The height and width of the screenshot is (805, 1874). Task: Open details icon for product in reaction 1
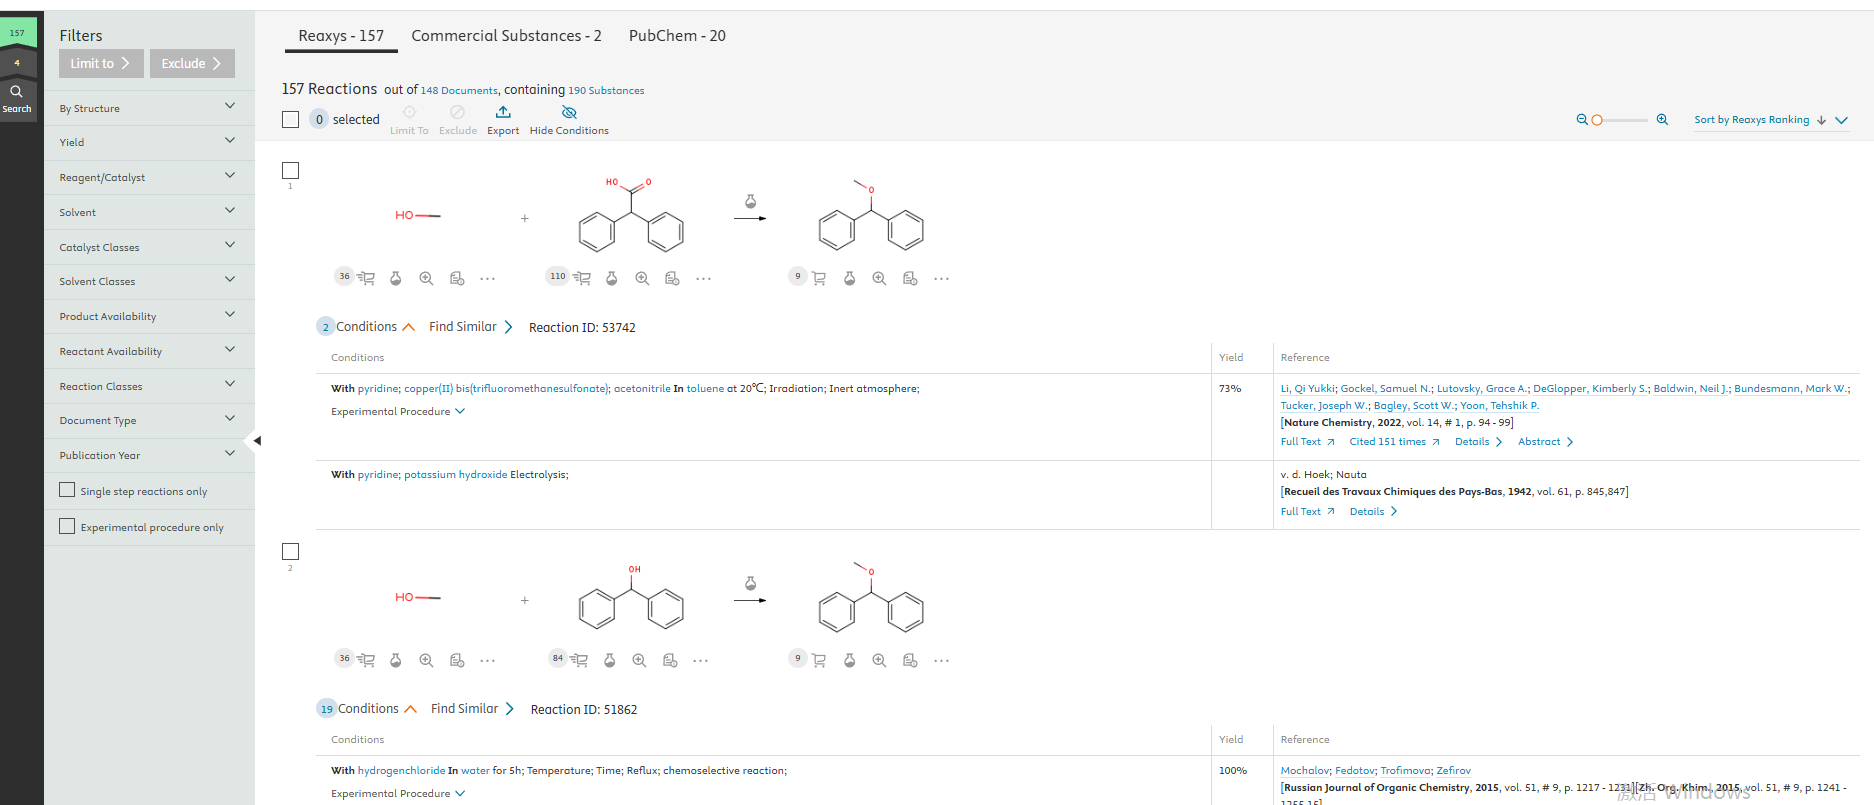pos(910,278)
